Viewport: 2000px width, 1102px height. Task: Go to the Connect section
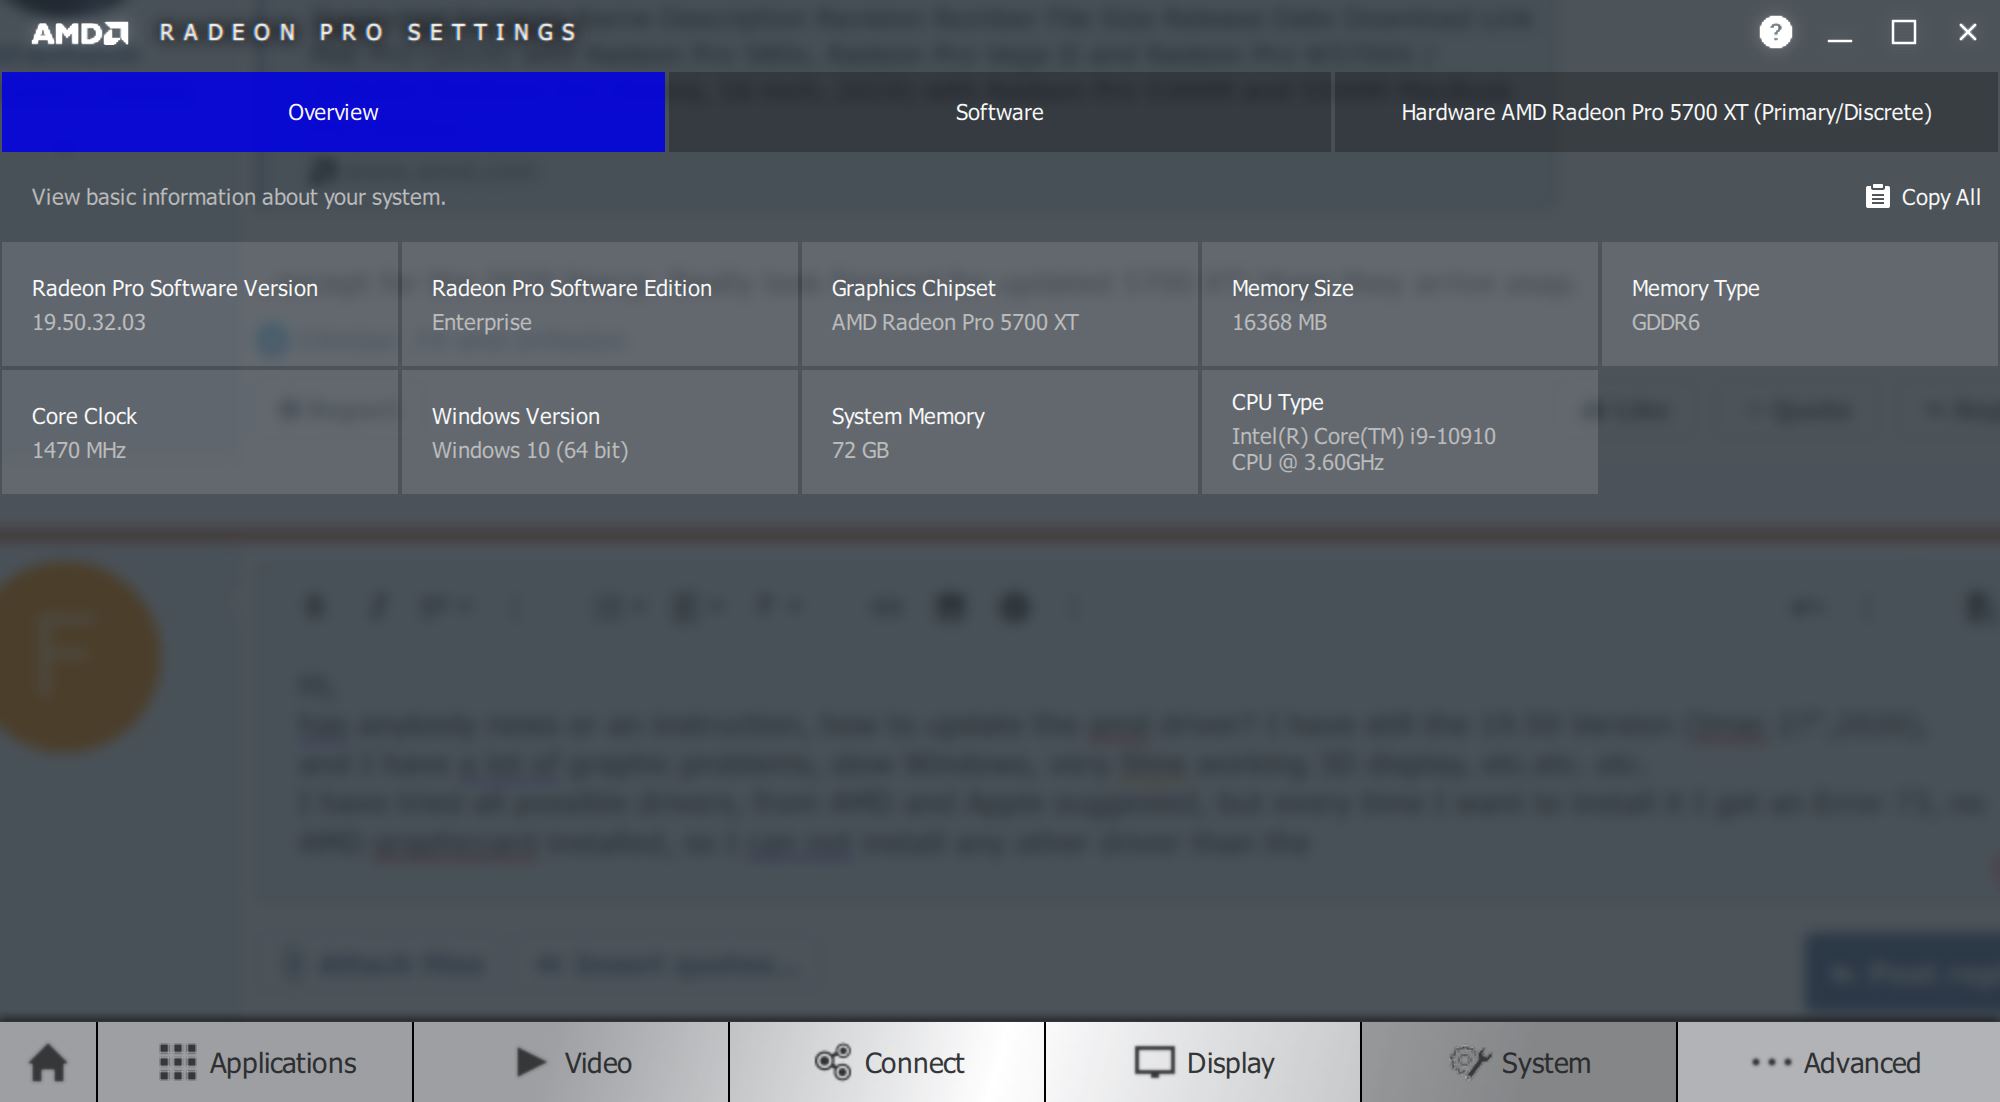(x=888, y=1062)
